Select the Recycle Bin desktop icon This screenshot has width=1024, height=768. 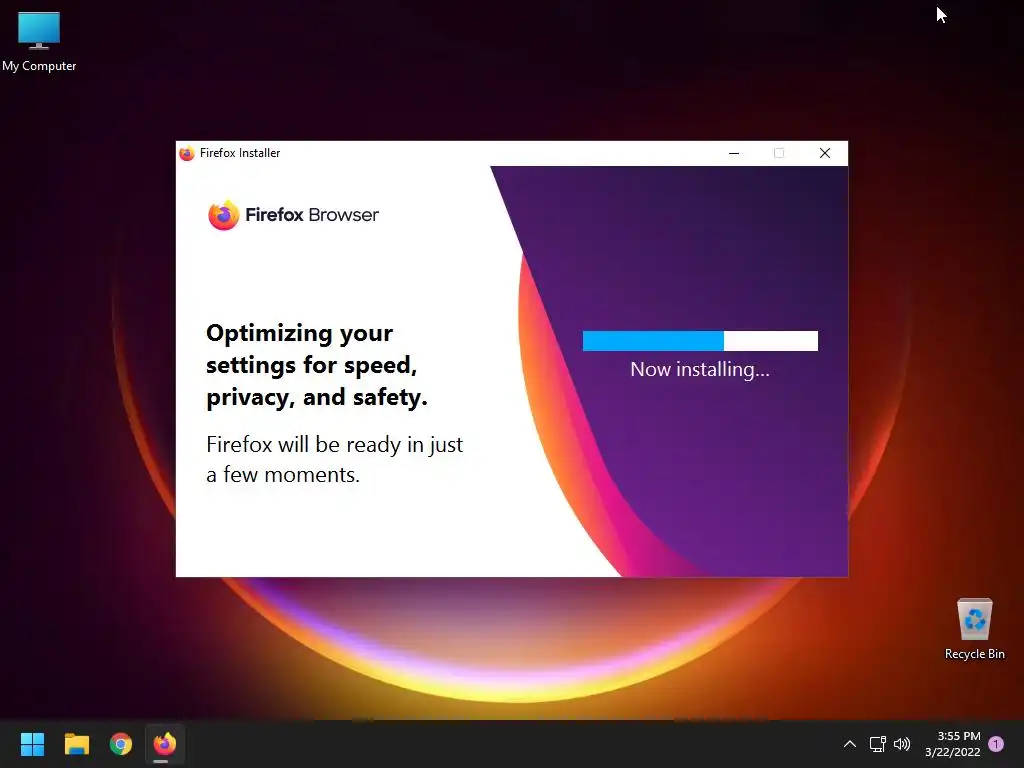[974, 629]
